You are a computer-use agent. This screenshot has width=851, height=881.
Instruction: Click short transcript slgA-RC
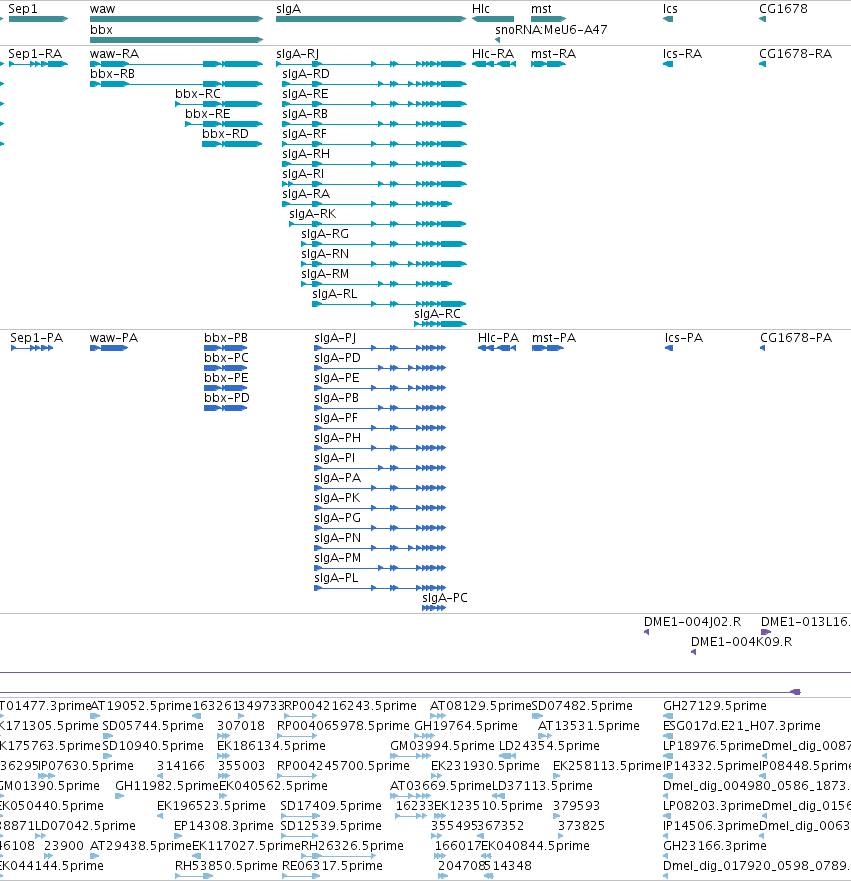pos(440,324)
